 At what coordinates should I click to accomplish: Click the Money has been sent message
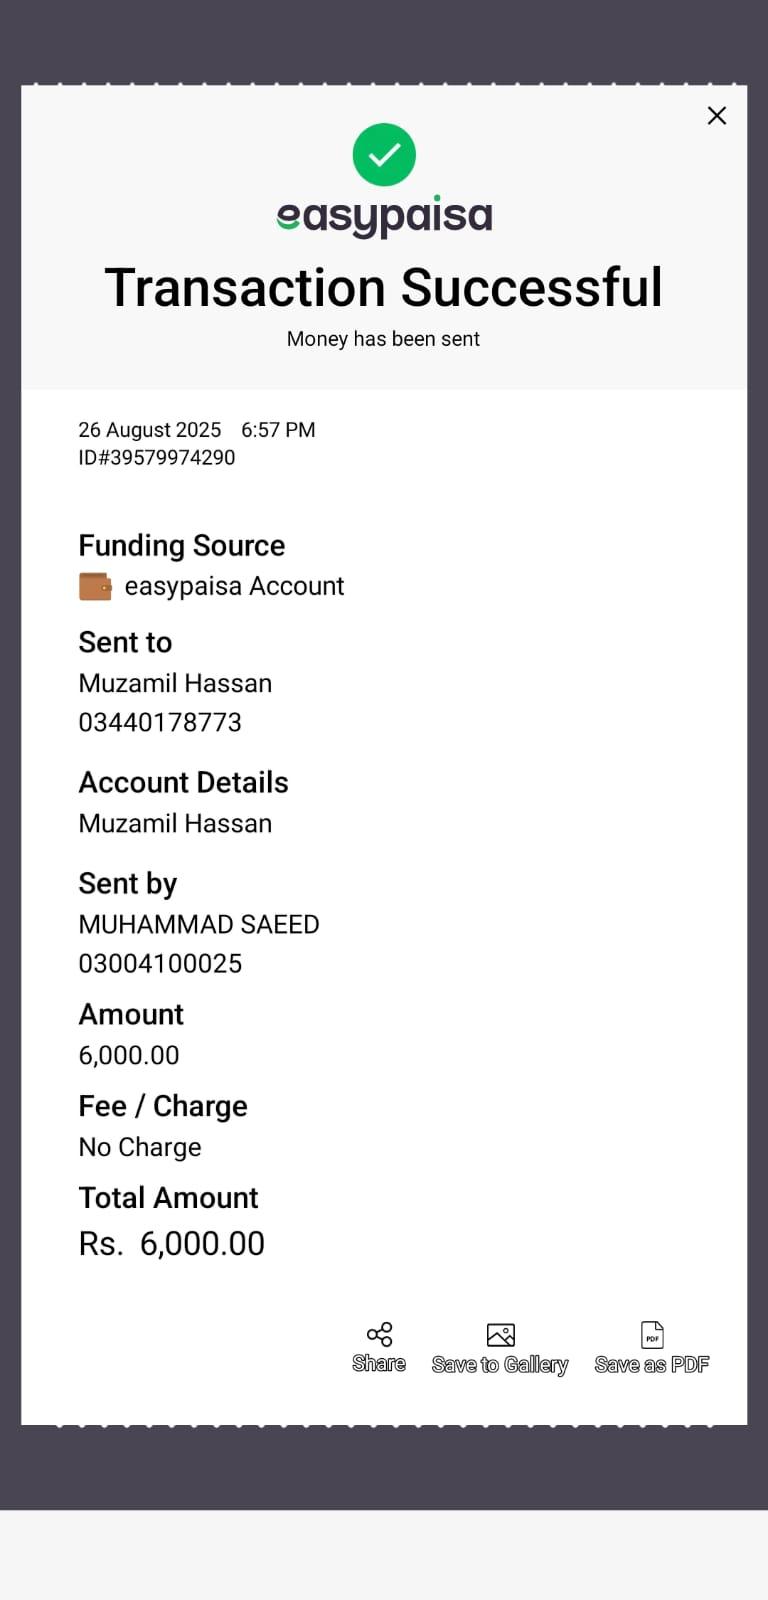pyautogui.click(x=383, y=339)
